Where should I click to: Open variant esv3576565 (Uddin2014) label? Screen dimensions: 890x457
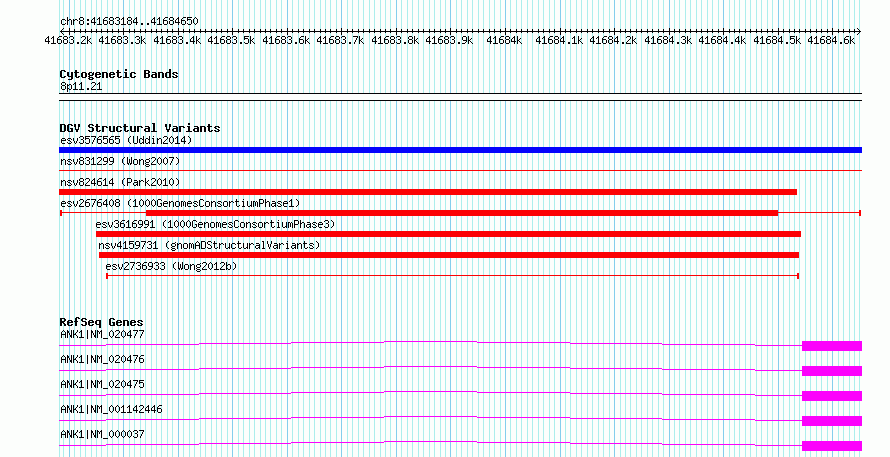126,140
